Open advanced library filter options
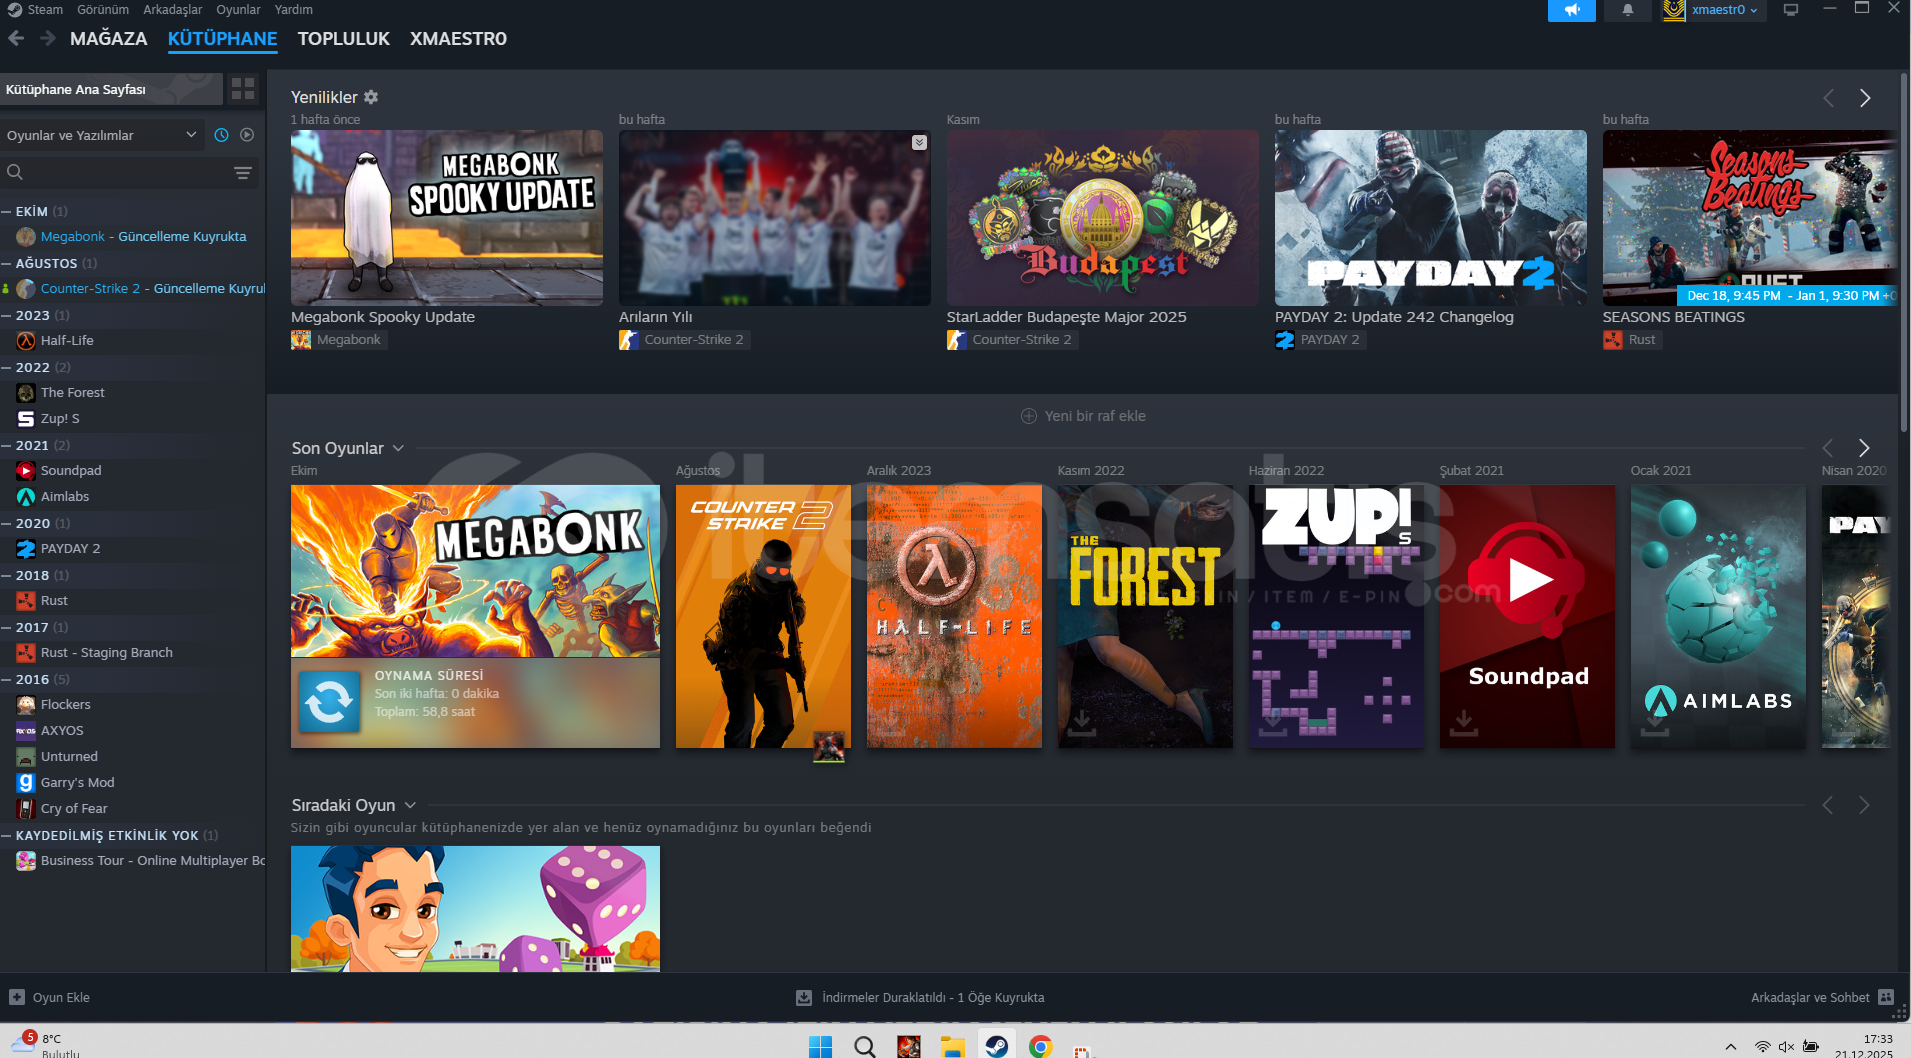 point(242,173)
